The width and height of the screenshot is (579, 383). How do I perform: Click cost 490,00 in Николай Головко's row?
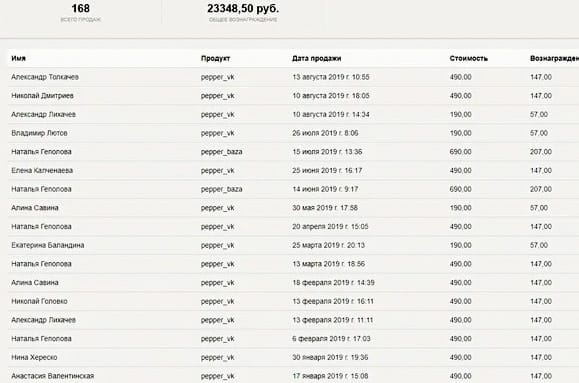point(460,301)
